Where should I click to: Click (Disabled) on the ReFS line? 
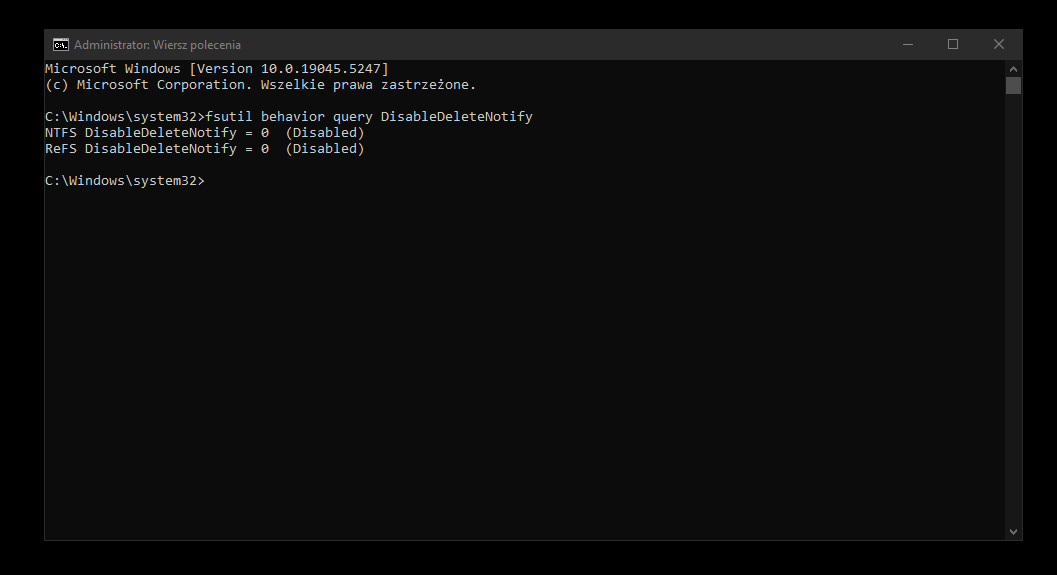point(325,149)
